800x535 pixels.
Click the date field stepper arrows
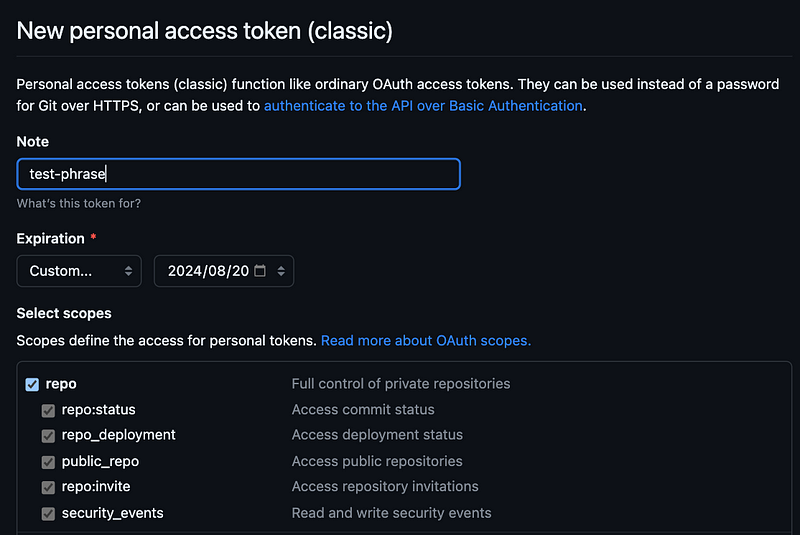click(x=281, y=271)
